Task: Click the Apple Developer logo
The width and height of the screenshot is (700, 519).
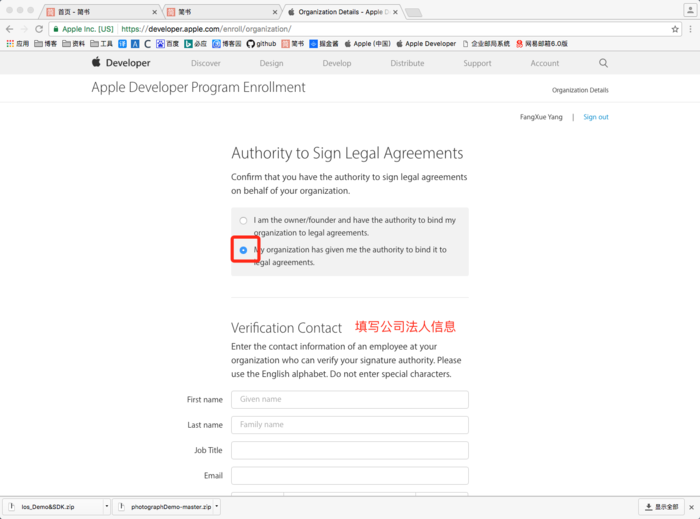Action: (x=121, y=63)
